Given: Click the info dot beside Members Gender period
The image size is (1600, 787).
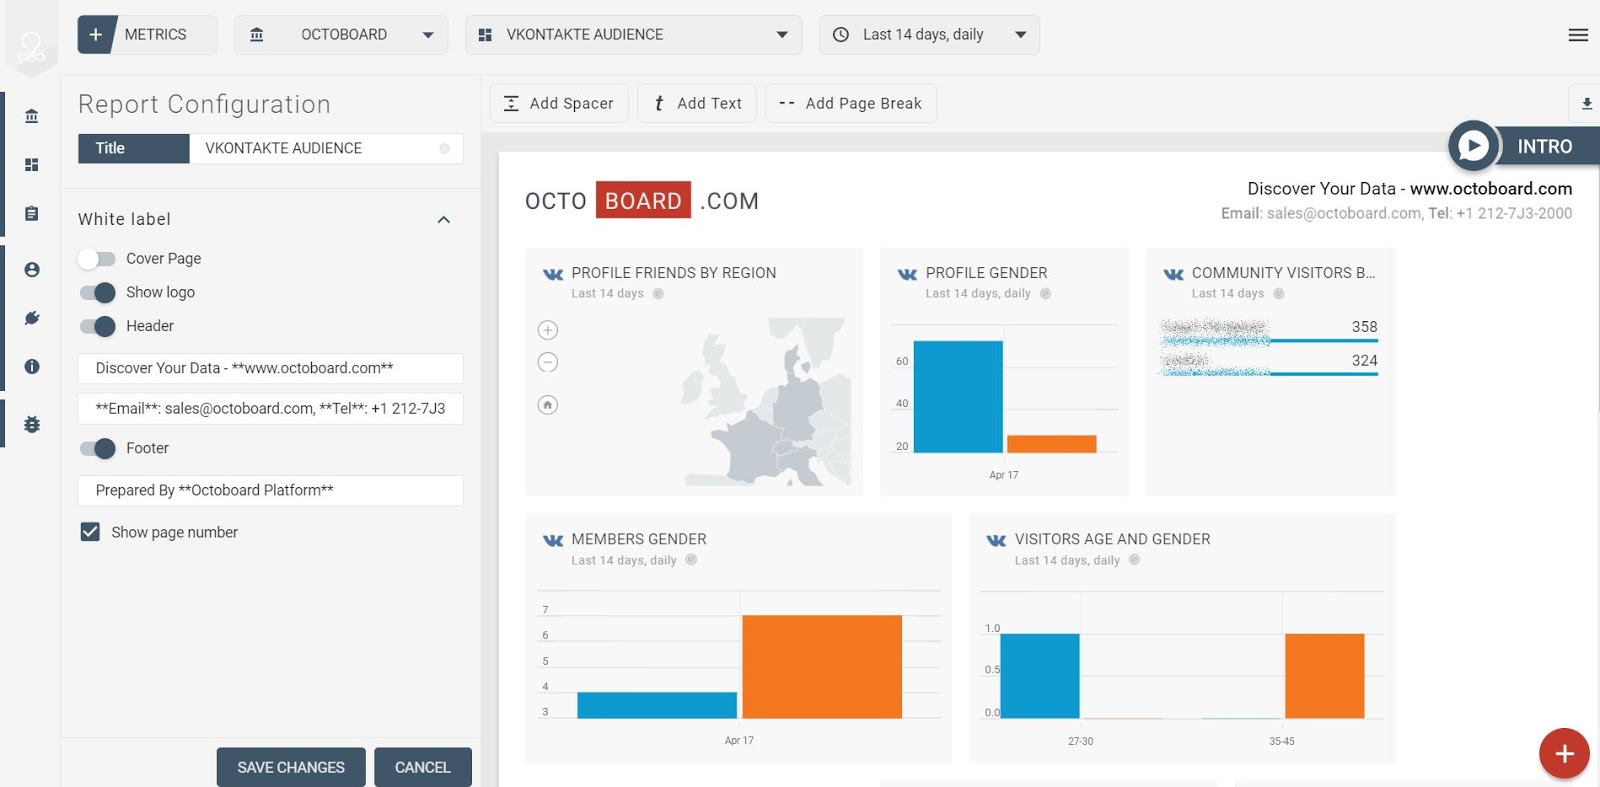Looking at the screenshot, I should (x=691, y=560).
